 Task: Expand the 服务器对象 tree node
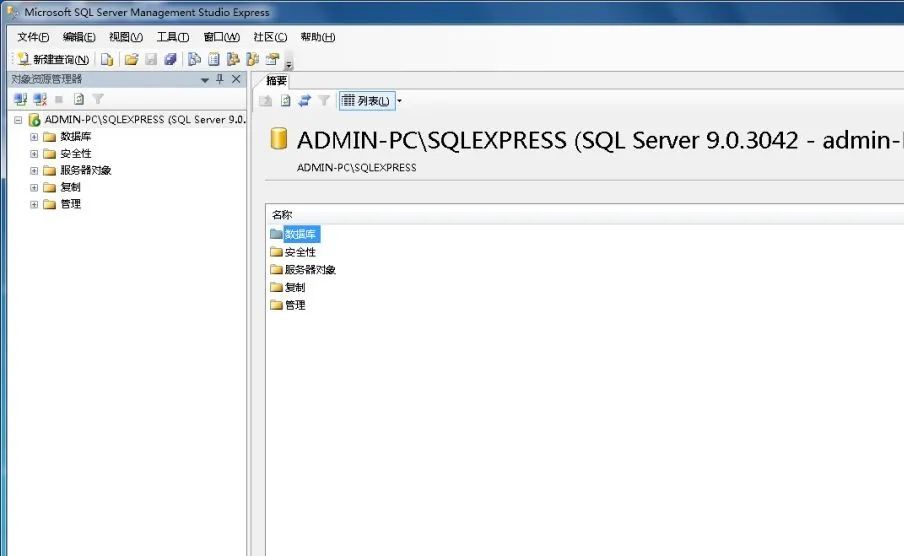(34, 171)
